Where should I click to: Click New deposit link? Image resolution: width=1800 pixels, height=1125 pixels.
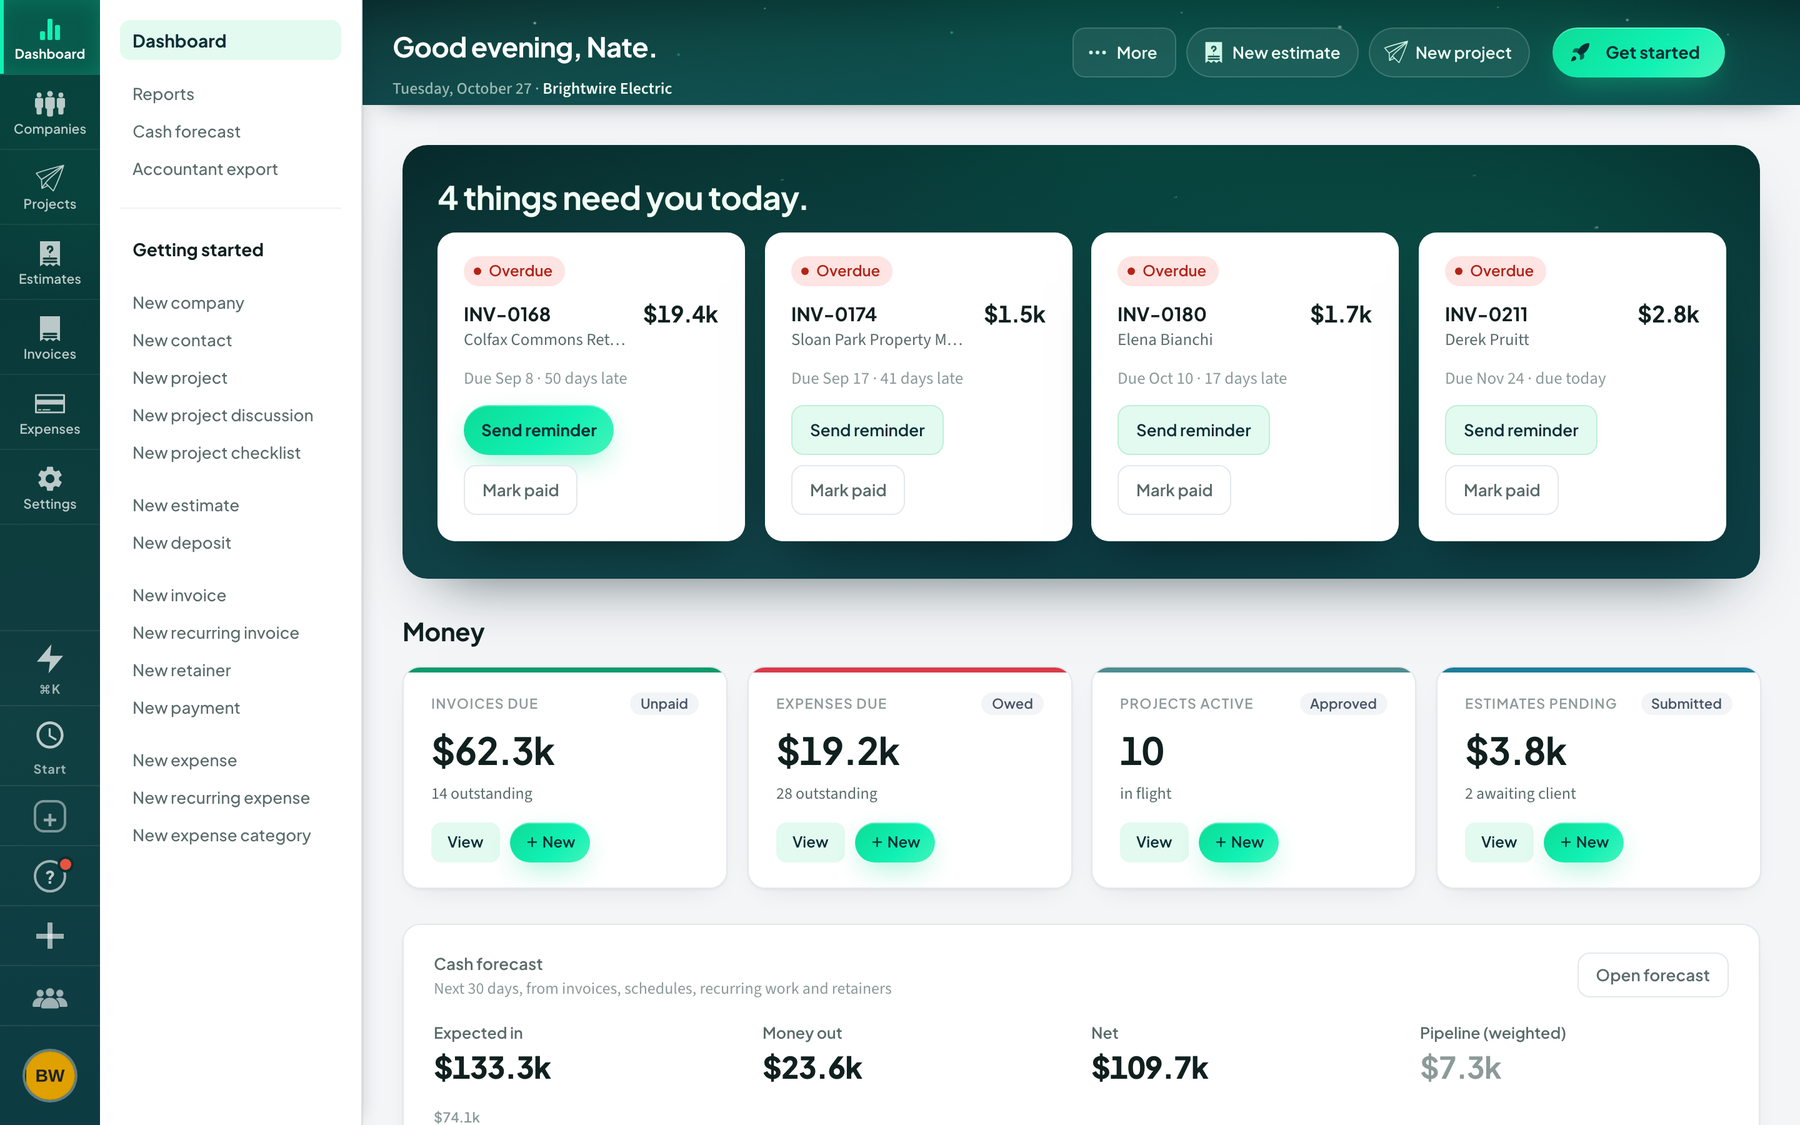coord(181,543)
